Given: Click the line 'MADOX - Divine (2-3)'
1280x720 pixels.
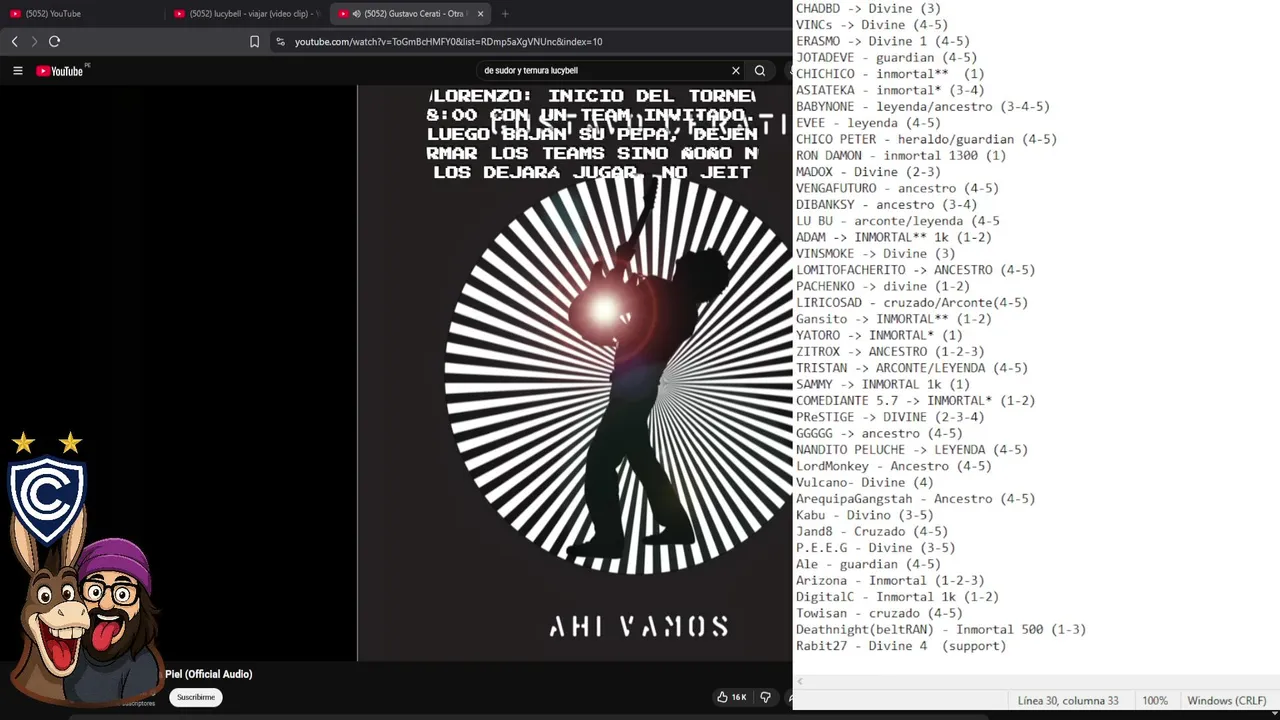Looking at the screenshot, I should [x=868, y=172].
